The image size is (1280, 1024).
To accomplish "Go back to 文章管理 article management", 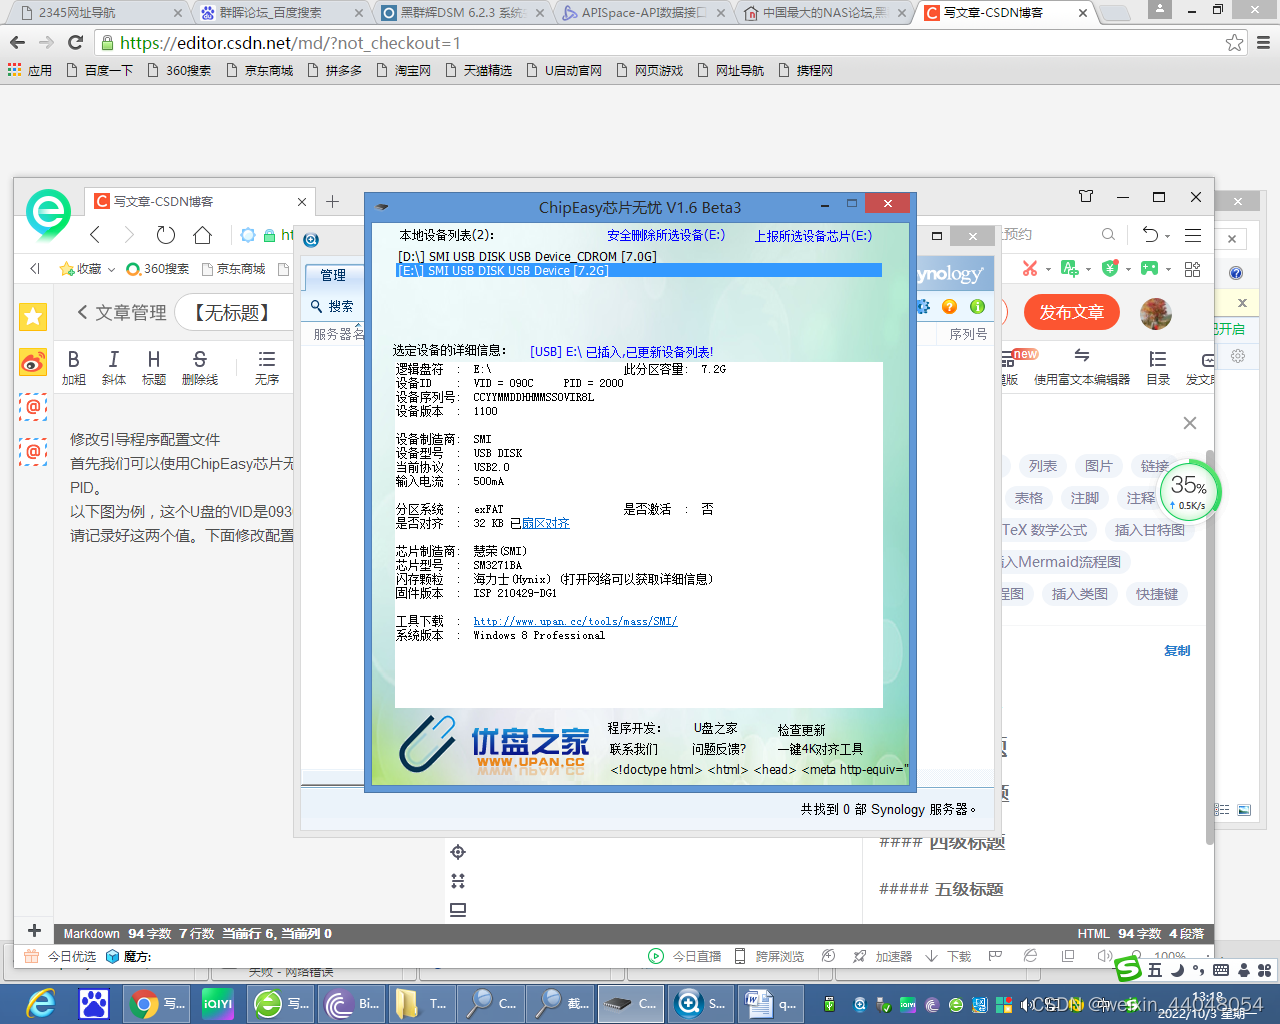I will pos(122,313).
